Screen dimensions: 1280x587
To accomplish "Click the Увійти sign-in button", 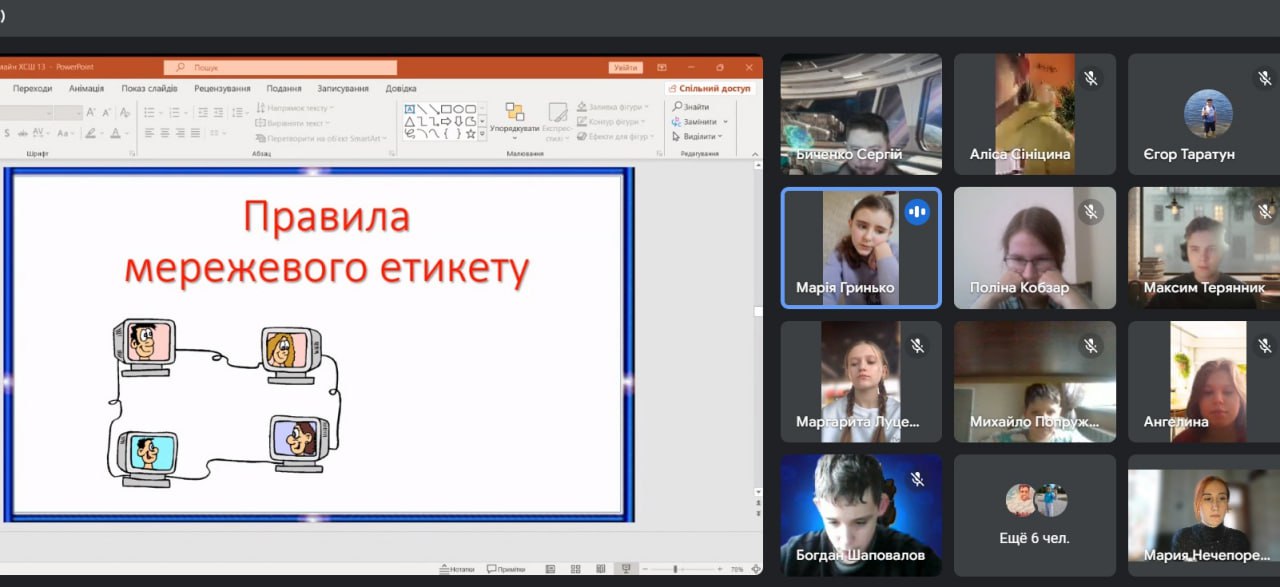I will point(625,67).
